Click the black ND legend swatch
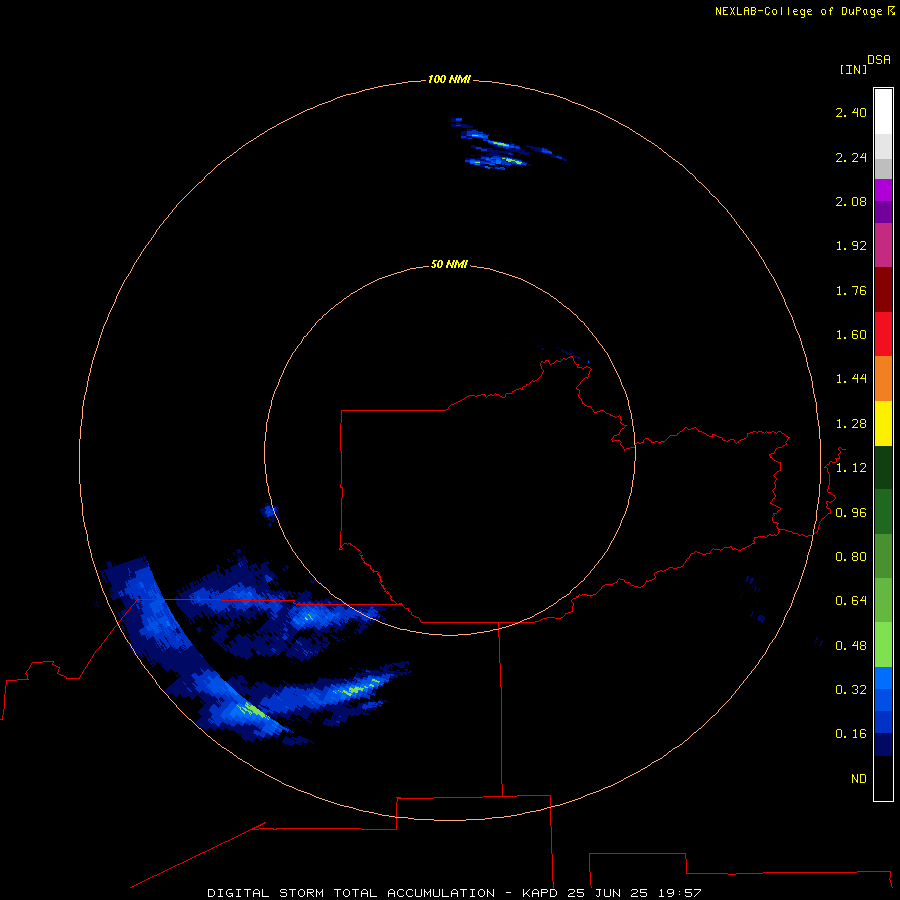 tap(883, 778)
